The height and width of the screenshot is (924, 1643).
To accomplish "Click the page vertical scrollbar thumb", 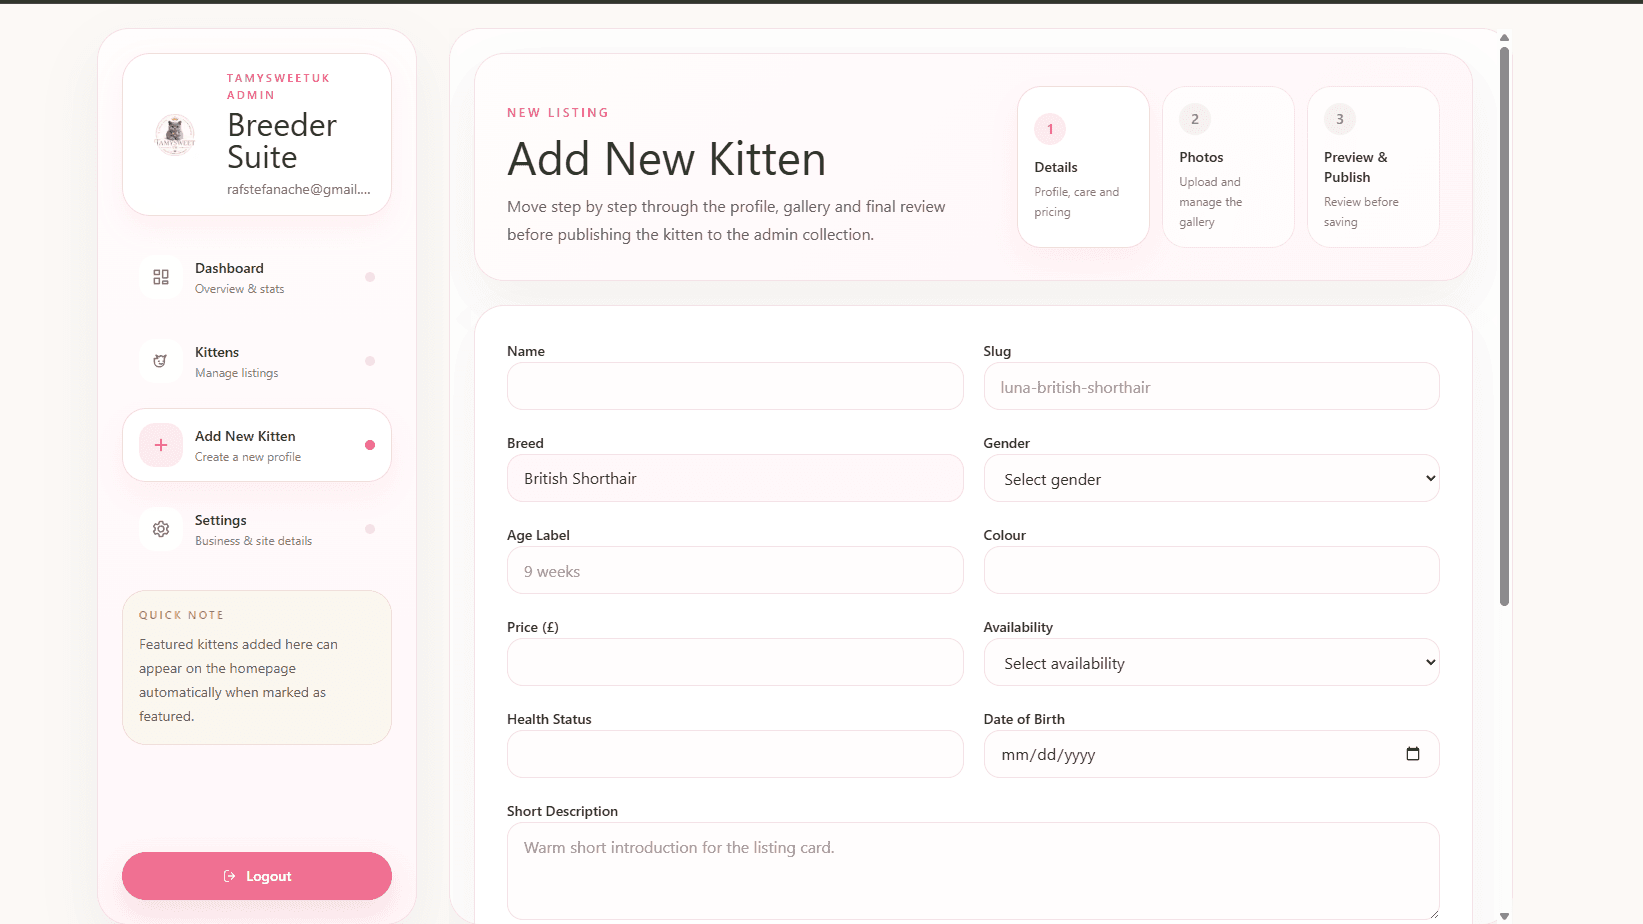I will click(1504, 326).
